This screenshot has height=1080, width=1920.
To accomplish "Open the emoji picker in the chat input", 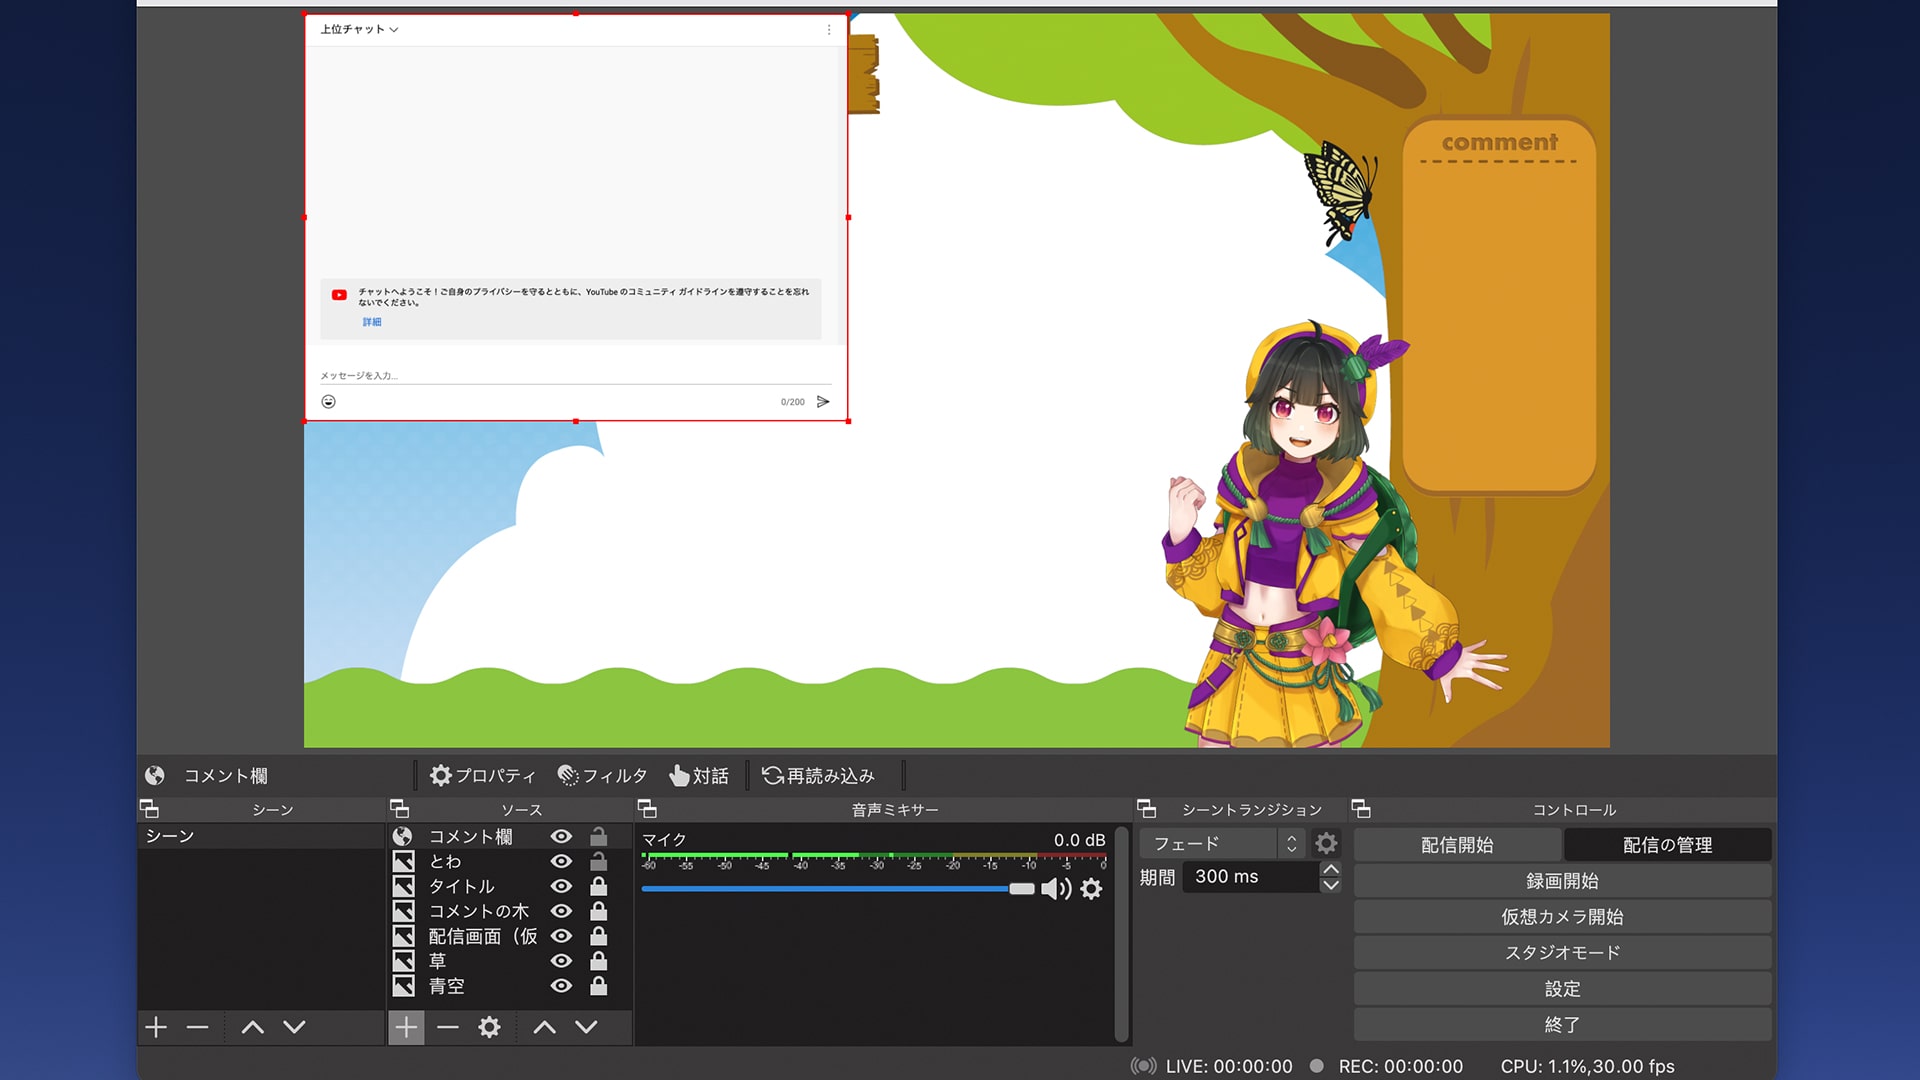I will 327,401.
